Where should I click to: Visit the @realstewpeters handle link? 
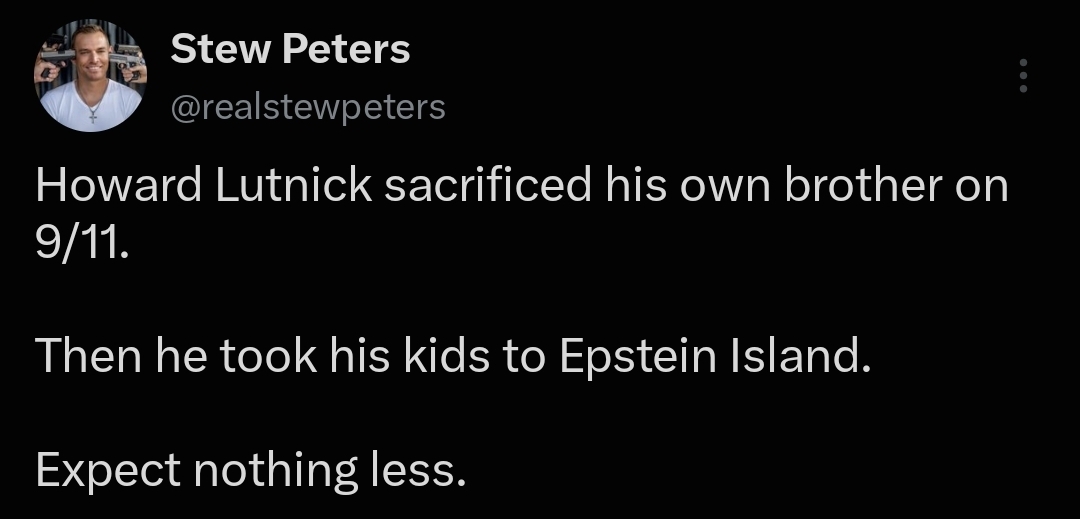pyautogui.click(x=308, y=108)
